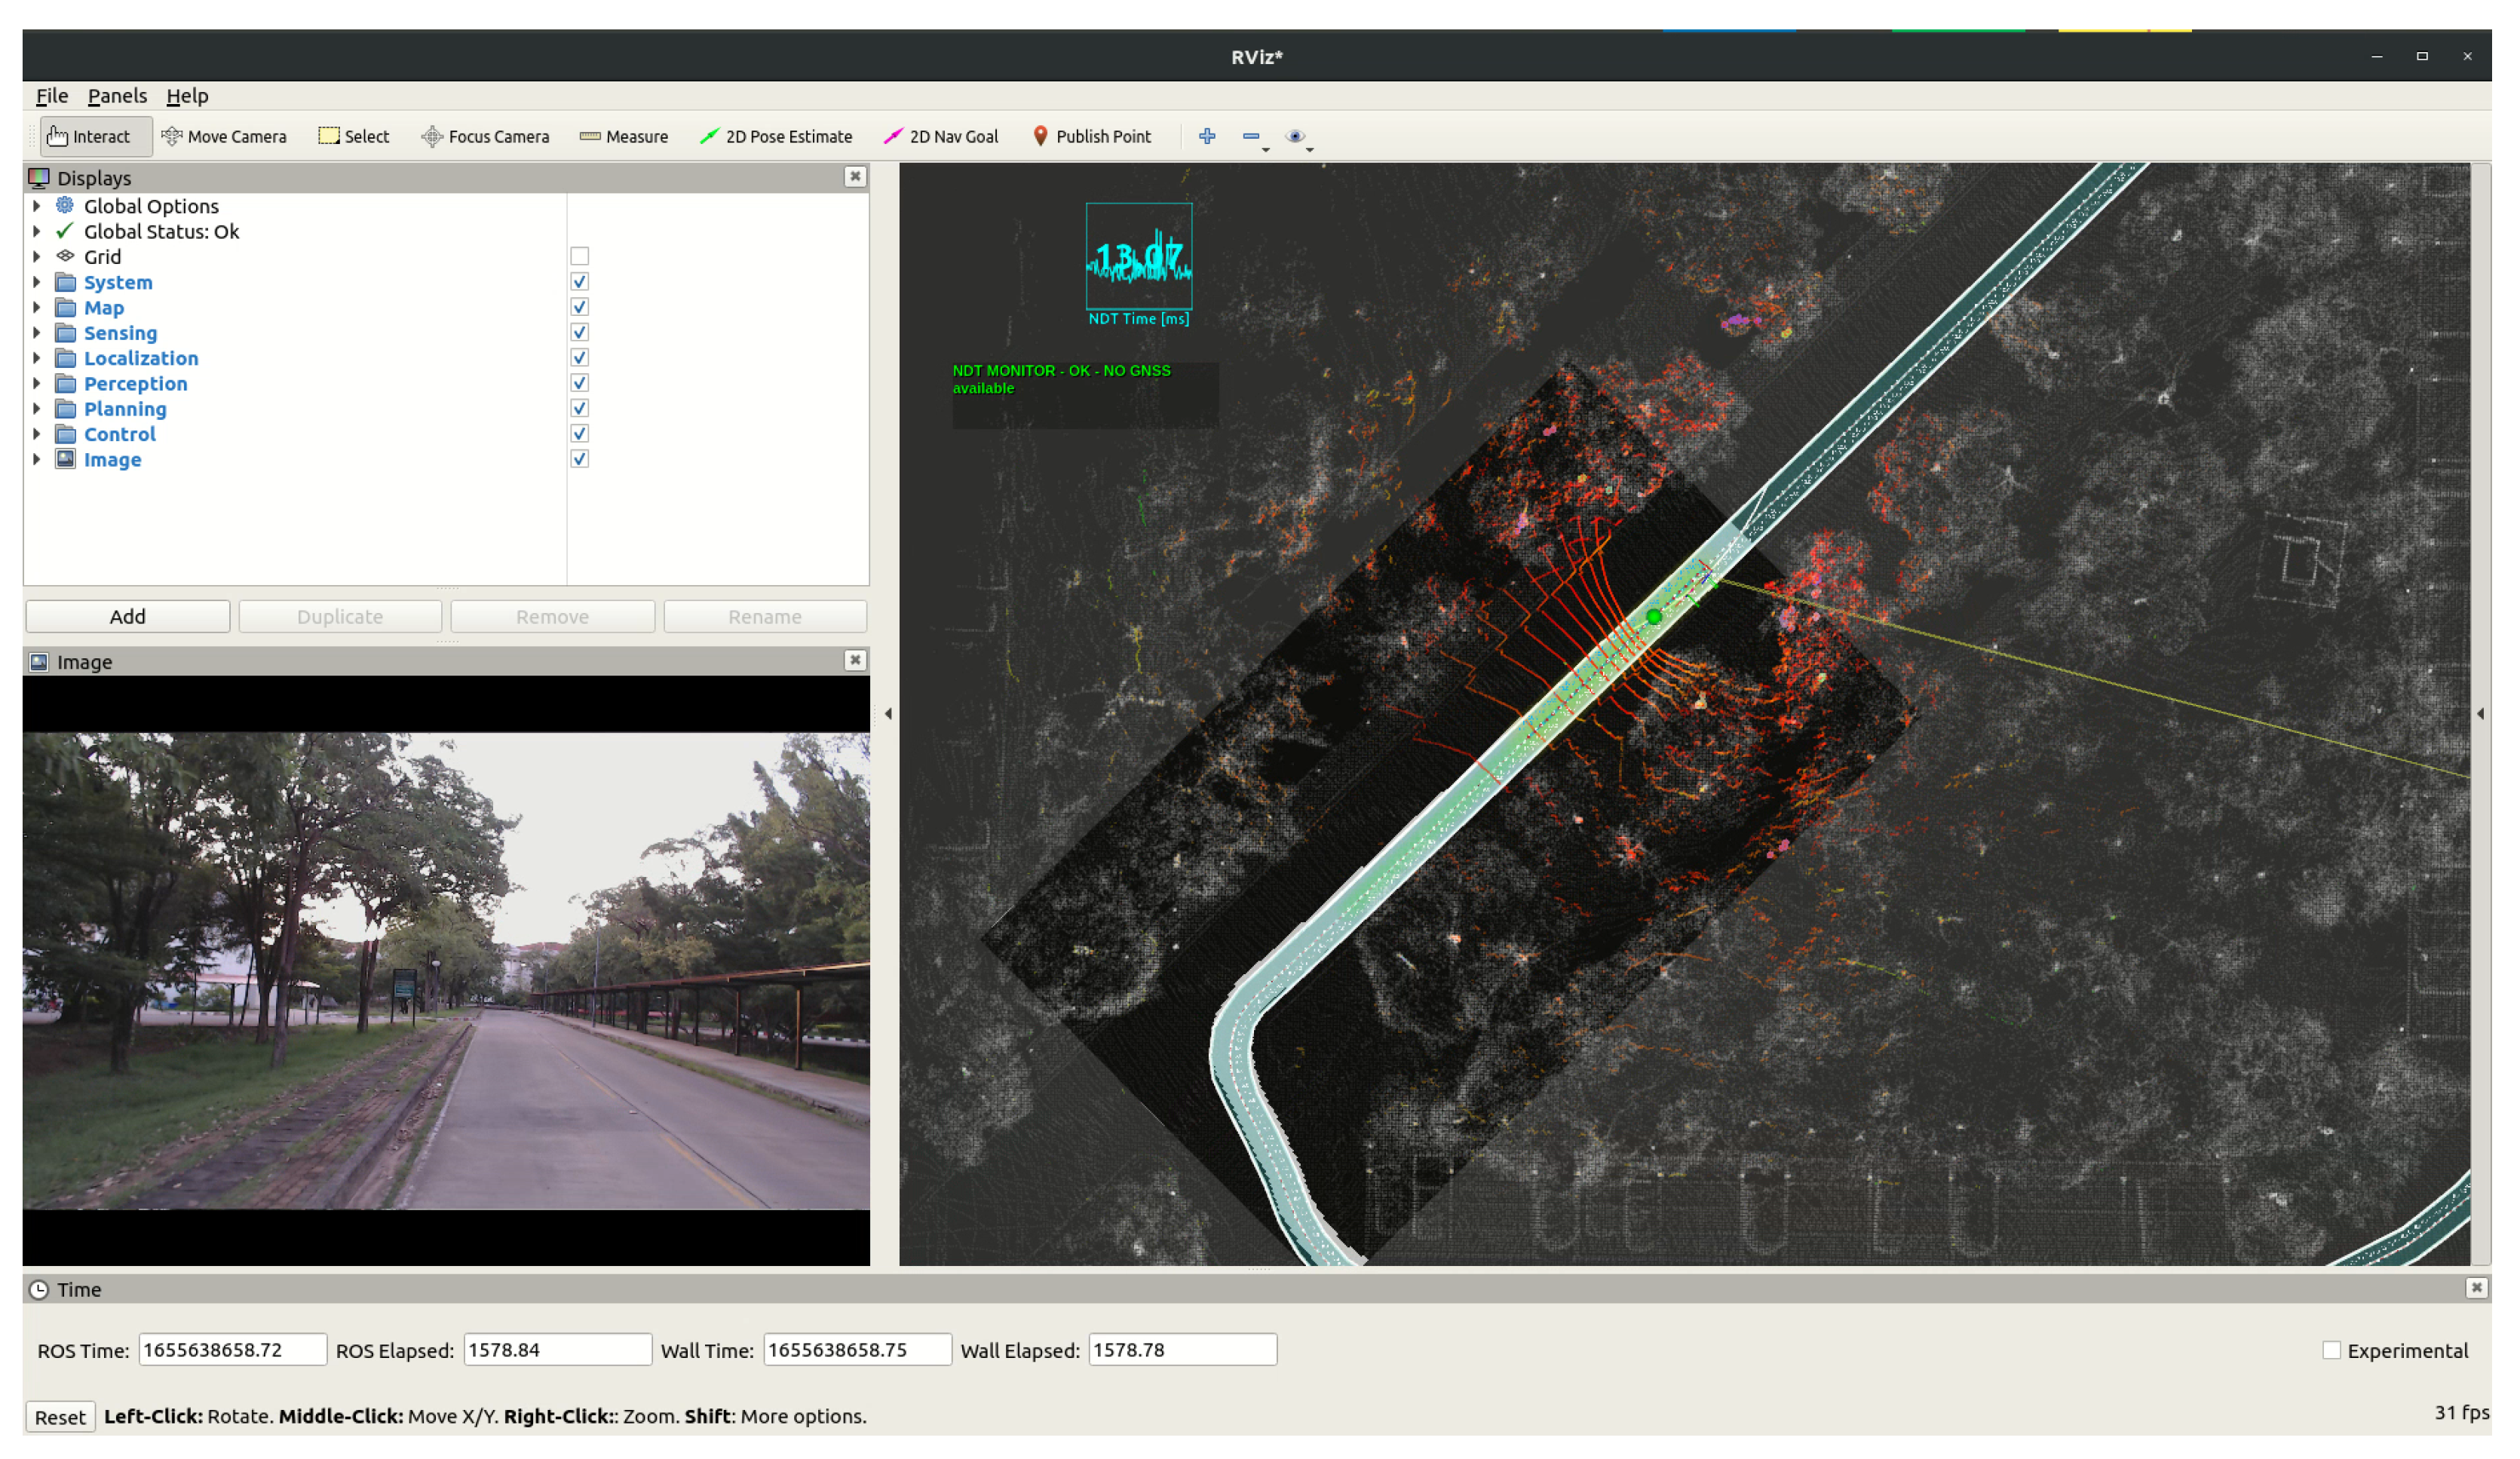Click the eye view toolbar icon
The image size is (2520, 1459).
tap(1295, 136)
